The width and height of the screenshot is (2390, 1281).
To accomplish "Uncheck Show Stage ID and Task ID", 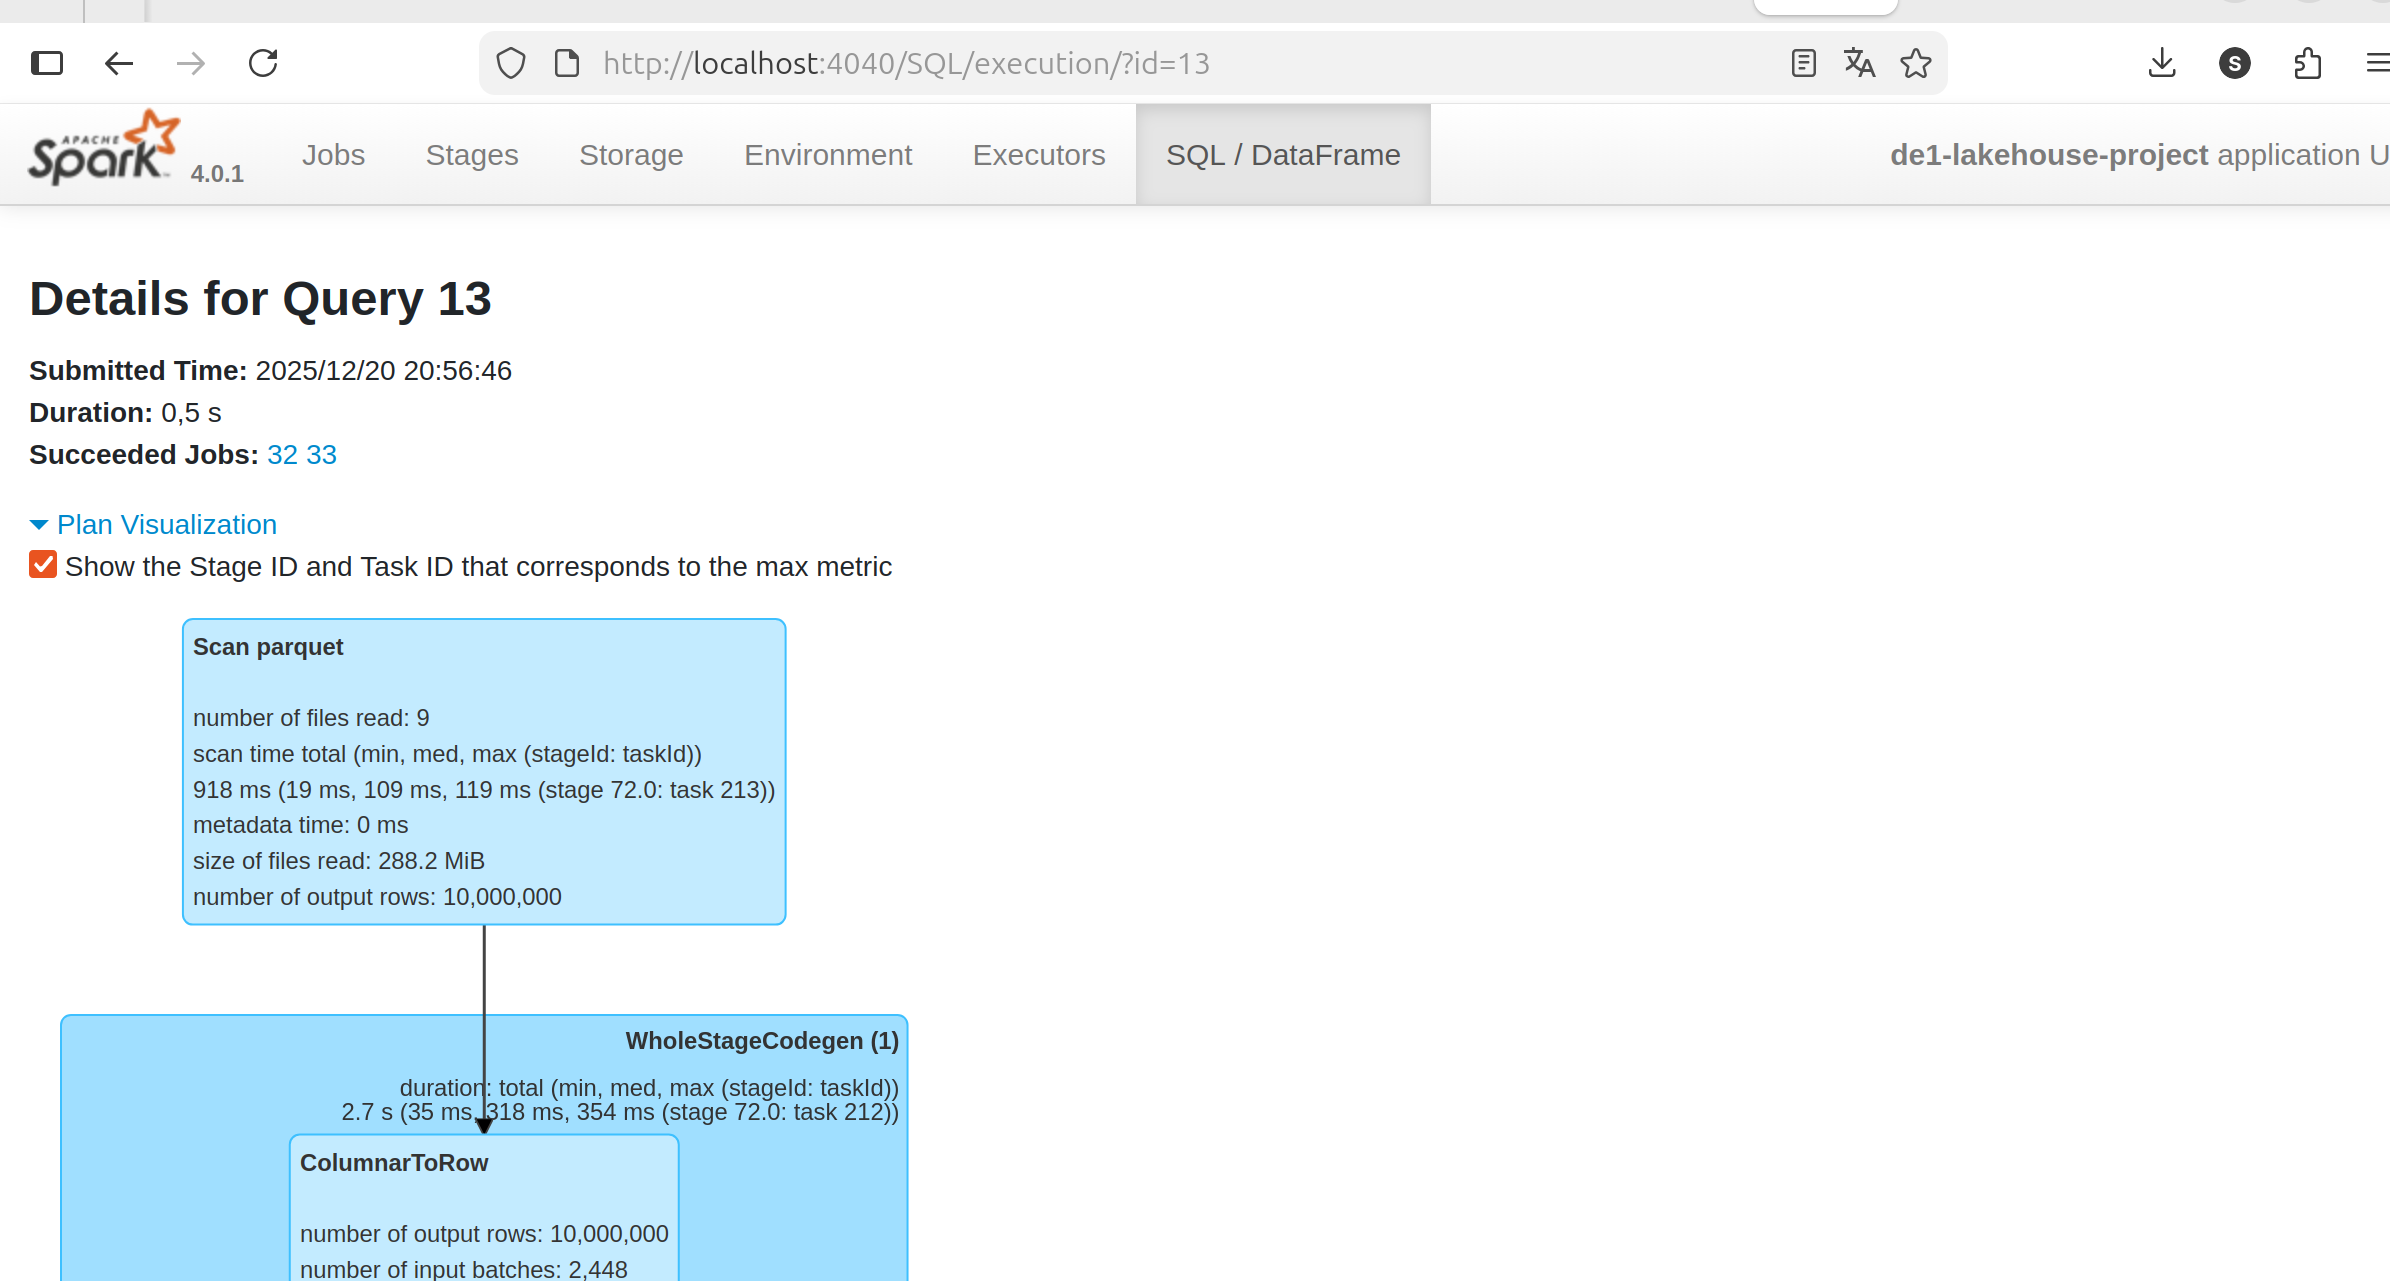I will (43, 565).
